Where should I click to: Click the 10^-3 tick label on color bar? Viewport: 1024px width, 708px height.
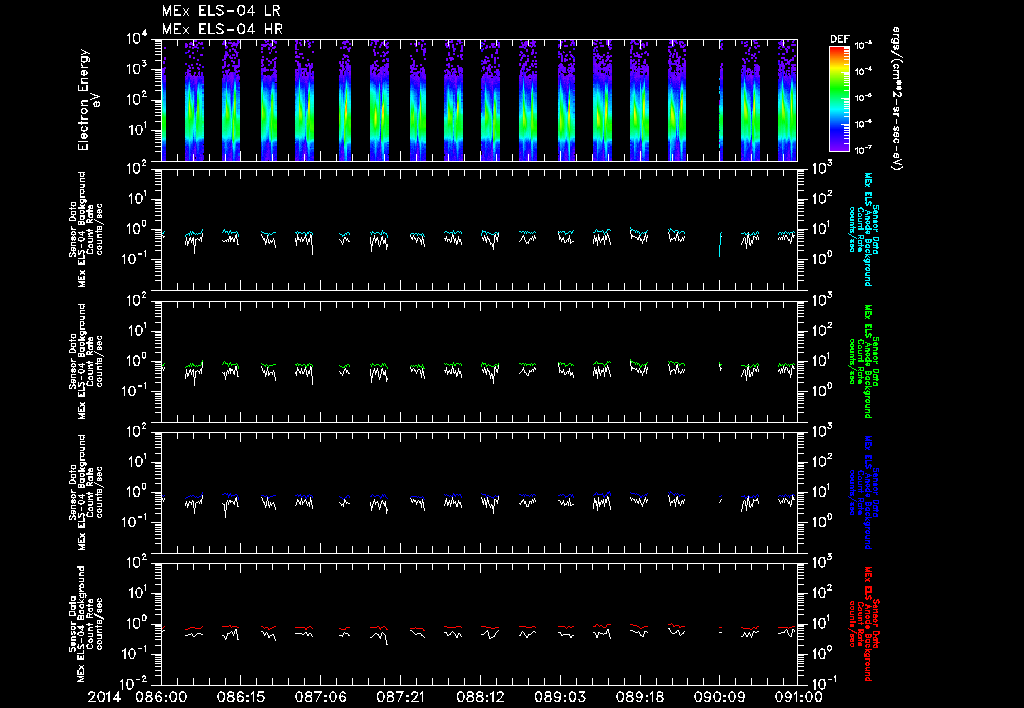click(x=863, y=45)
